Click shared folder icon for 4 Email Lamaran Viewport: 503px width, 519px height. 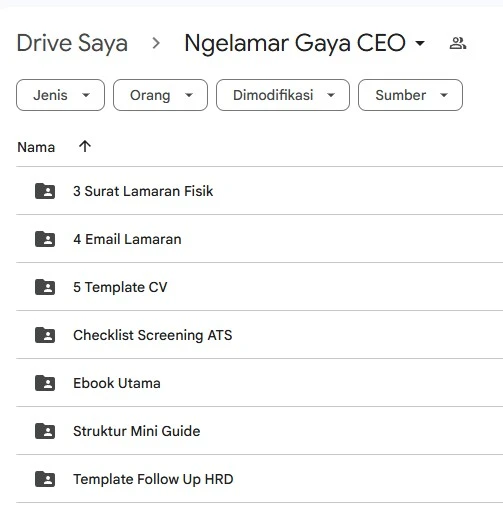click(45, 239)
